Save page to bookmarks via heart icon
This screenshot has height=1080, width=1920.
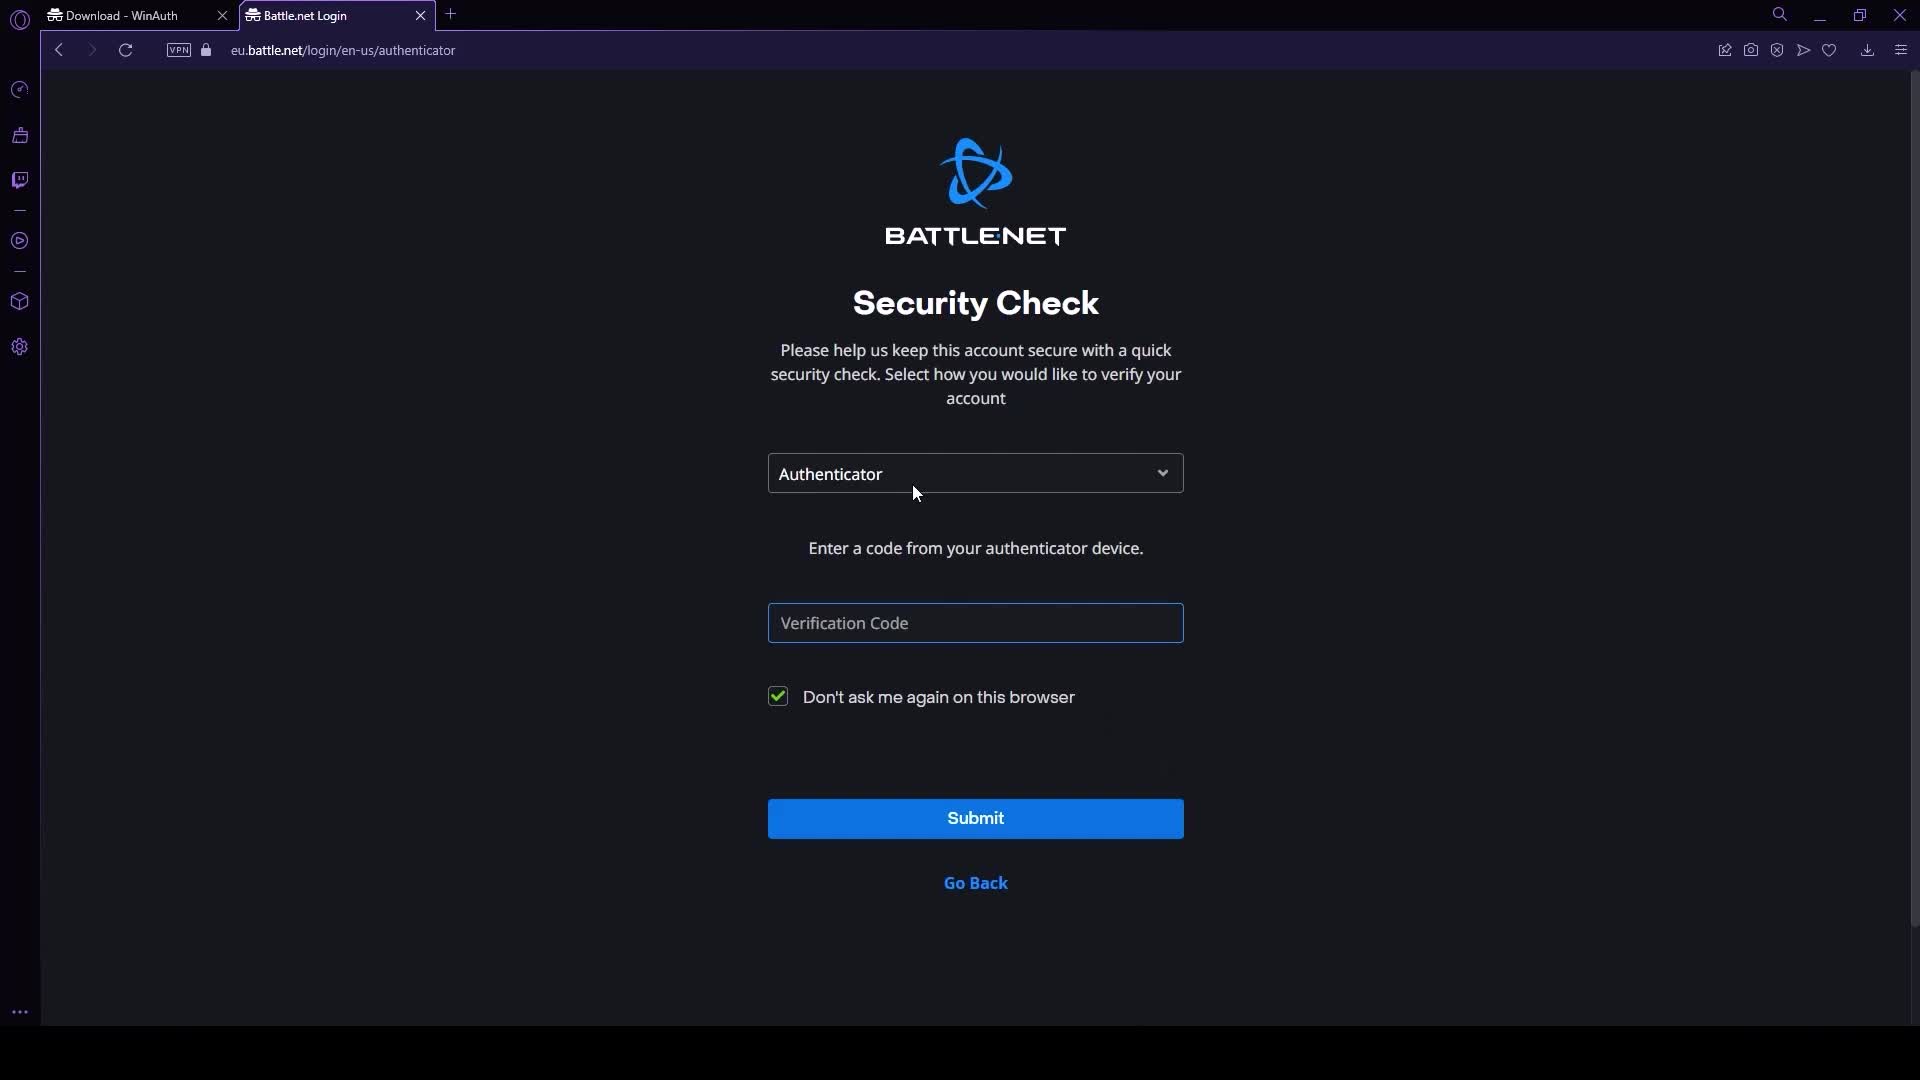pos(1829,49)
